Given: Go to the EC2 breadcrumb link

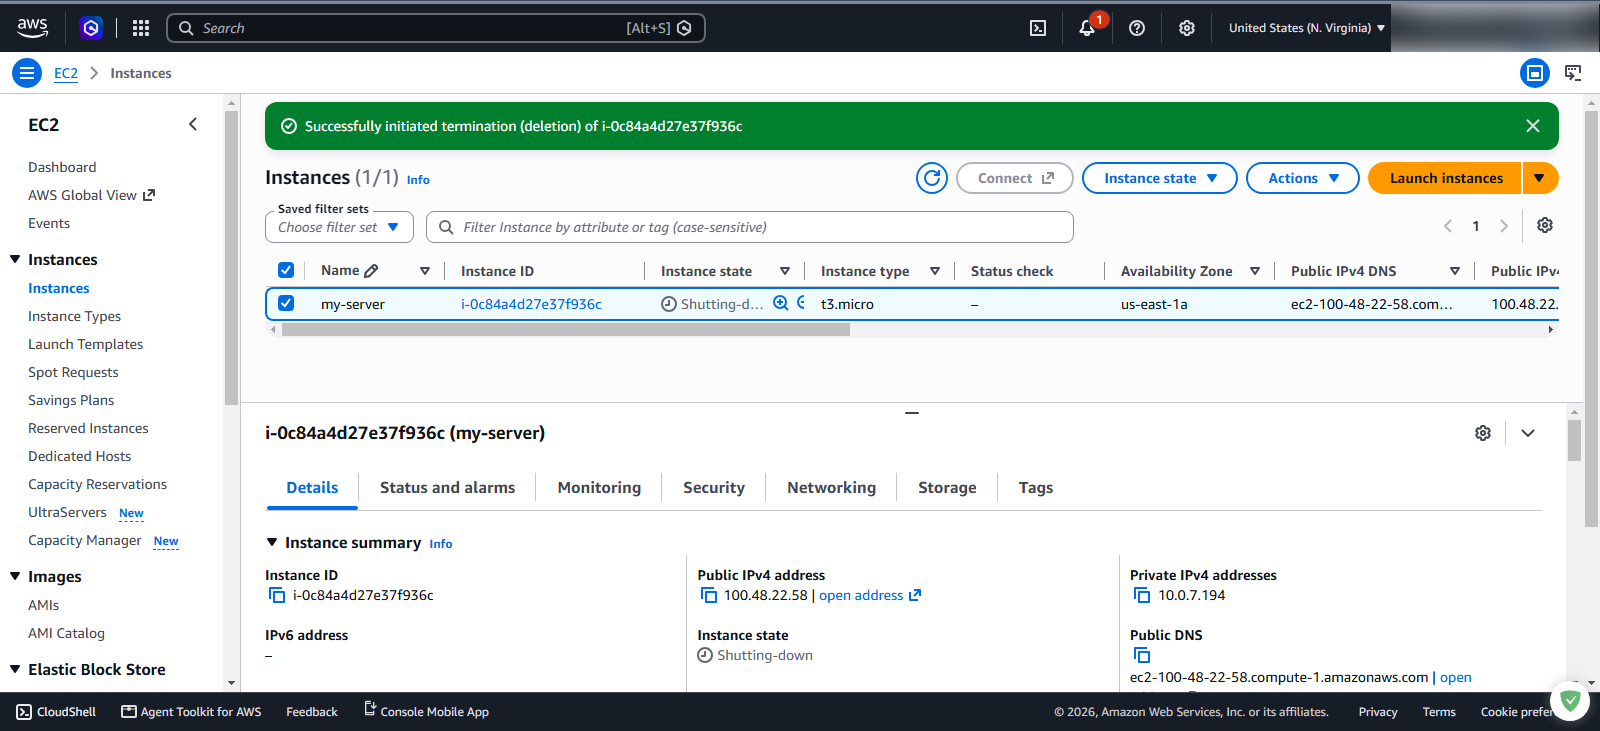Looking at the screenshot, I should (66, 73).
